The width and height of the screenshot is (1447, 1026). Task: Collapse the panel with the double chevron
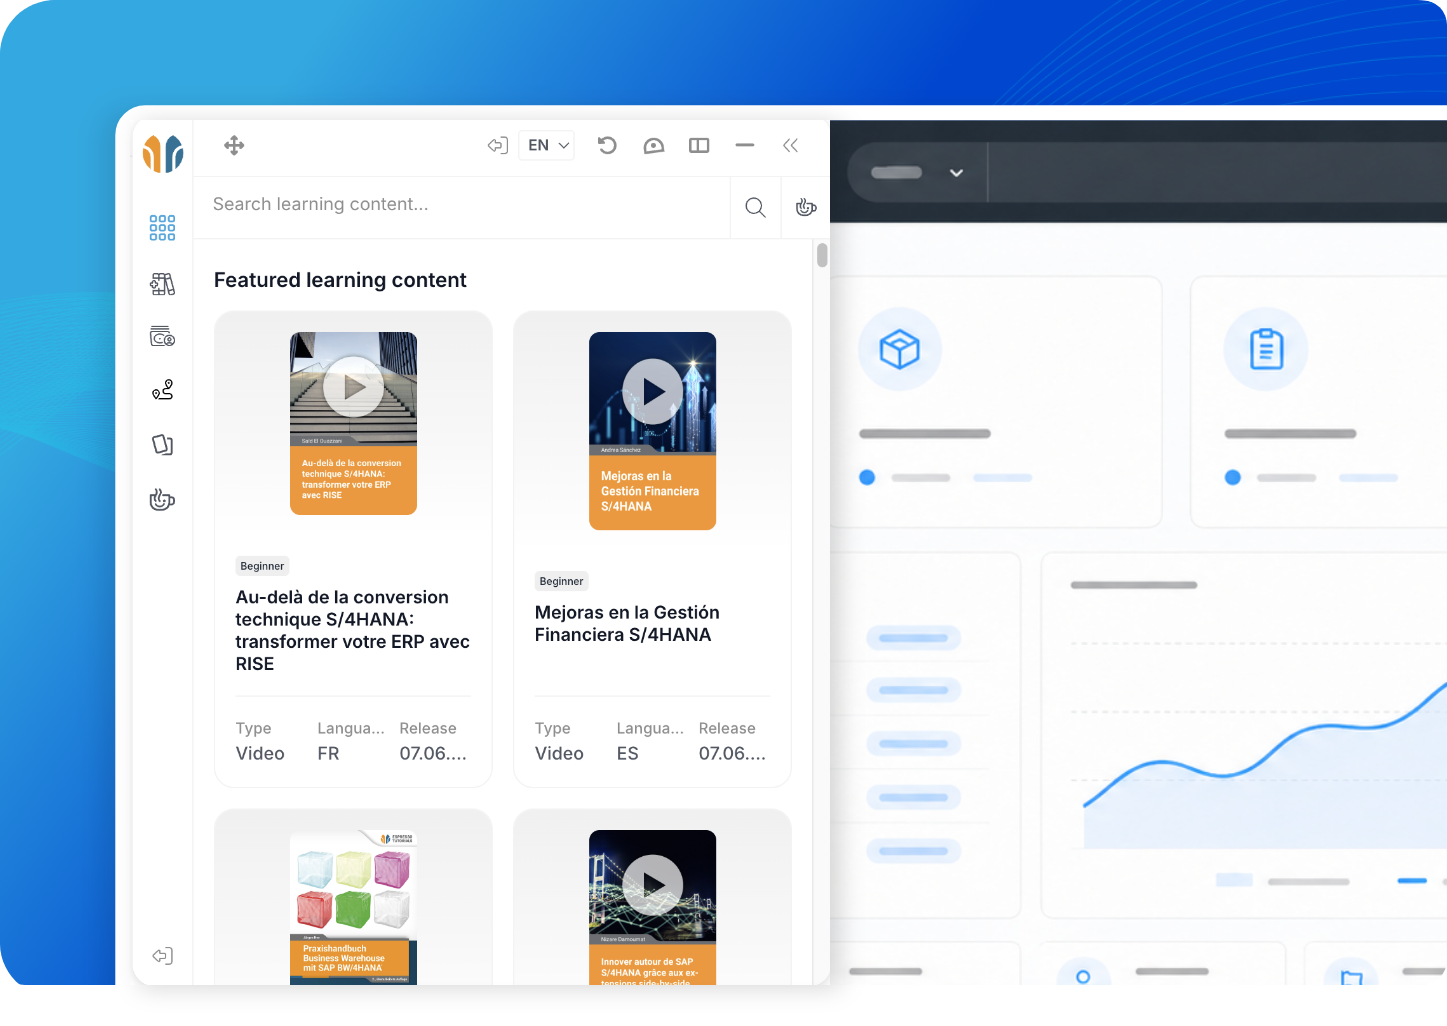tap(790, 146)
